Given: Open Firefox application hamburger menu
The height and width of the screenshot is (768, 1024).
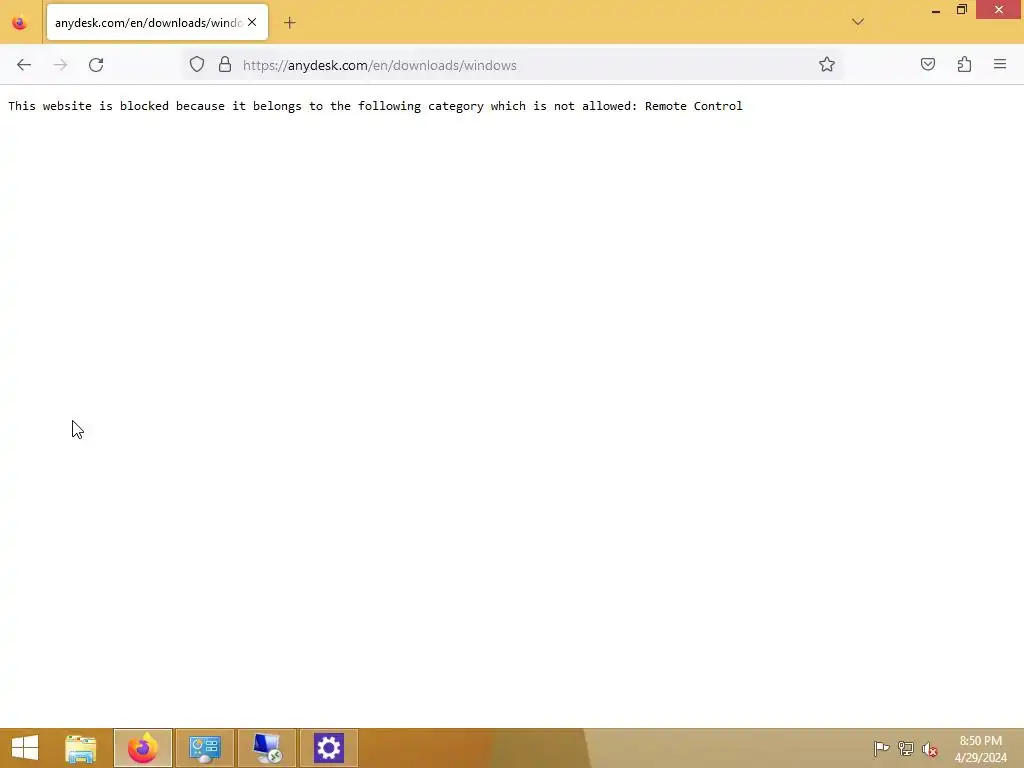Looking at the screenshot, I should tap(1000, 64).
